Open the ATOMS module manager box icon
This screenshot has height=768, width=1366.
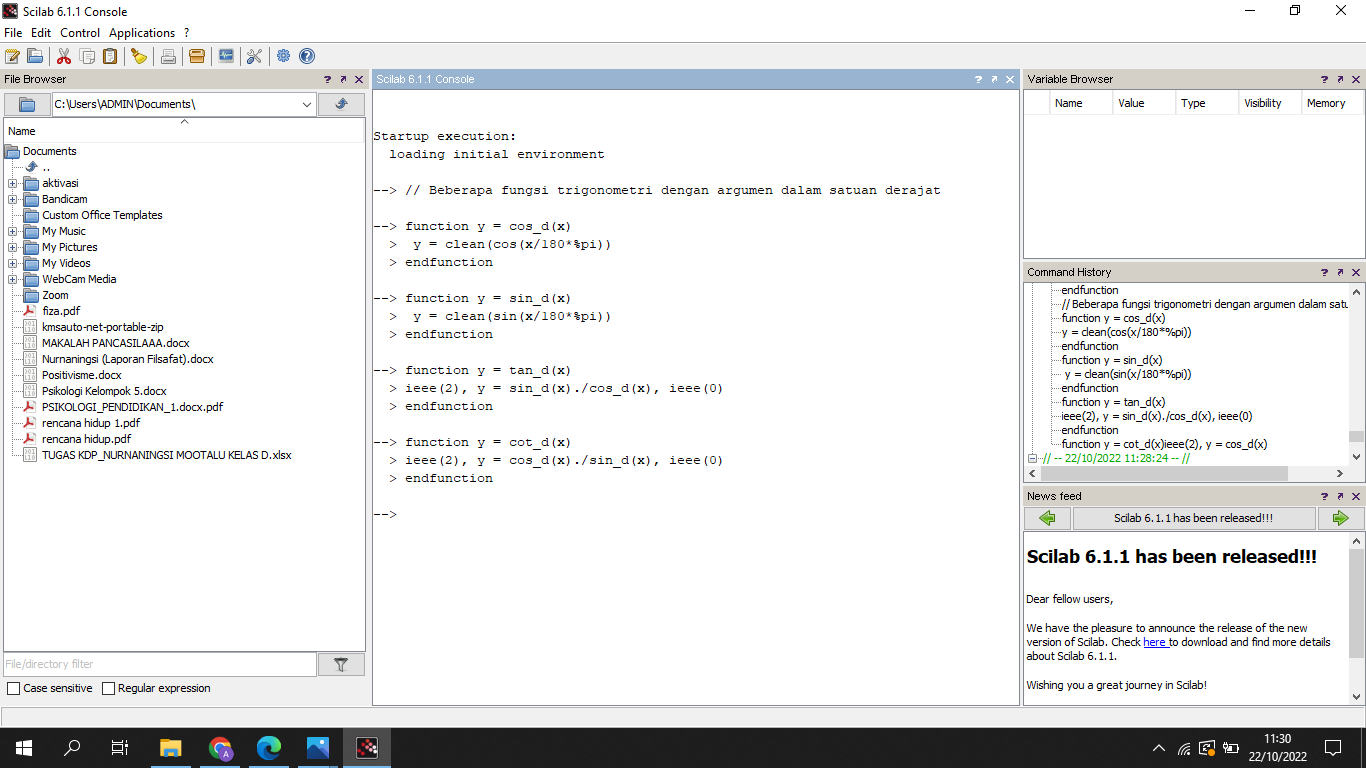coord(197,56)
